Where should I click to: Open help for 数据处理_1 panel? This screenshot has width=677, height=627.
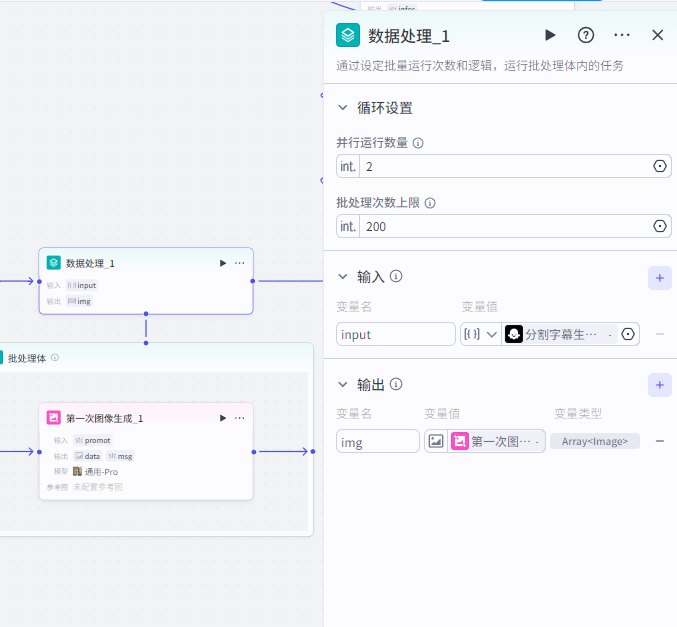point(585,35)
